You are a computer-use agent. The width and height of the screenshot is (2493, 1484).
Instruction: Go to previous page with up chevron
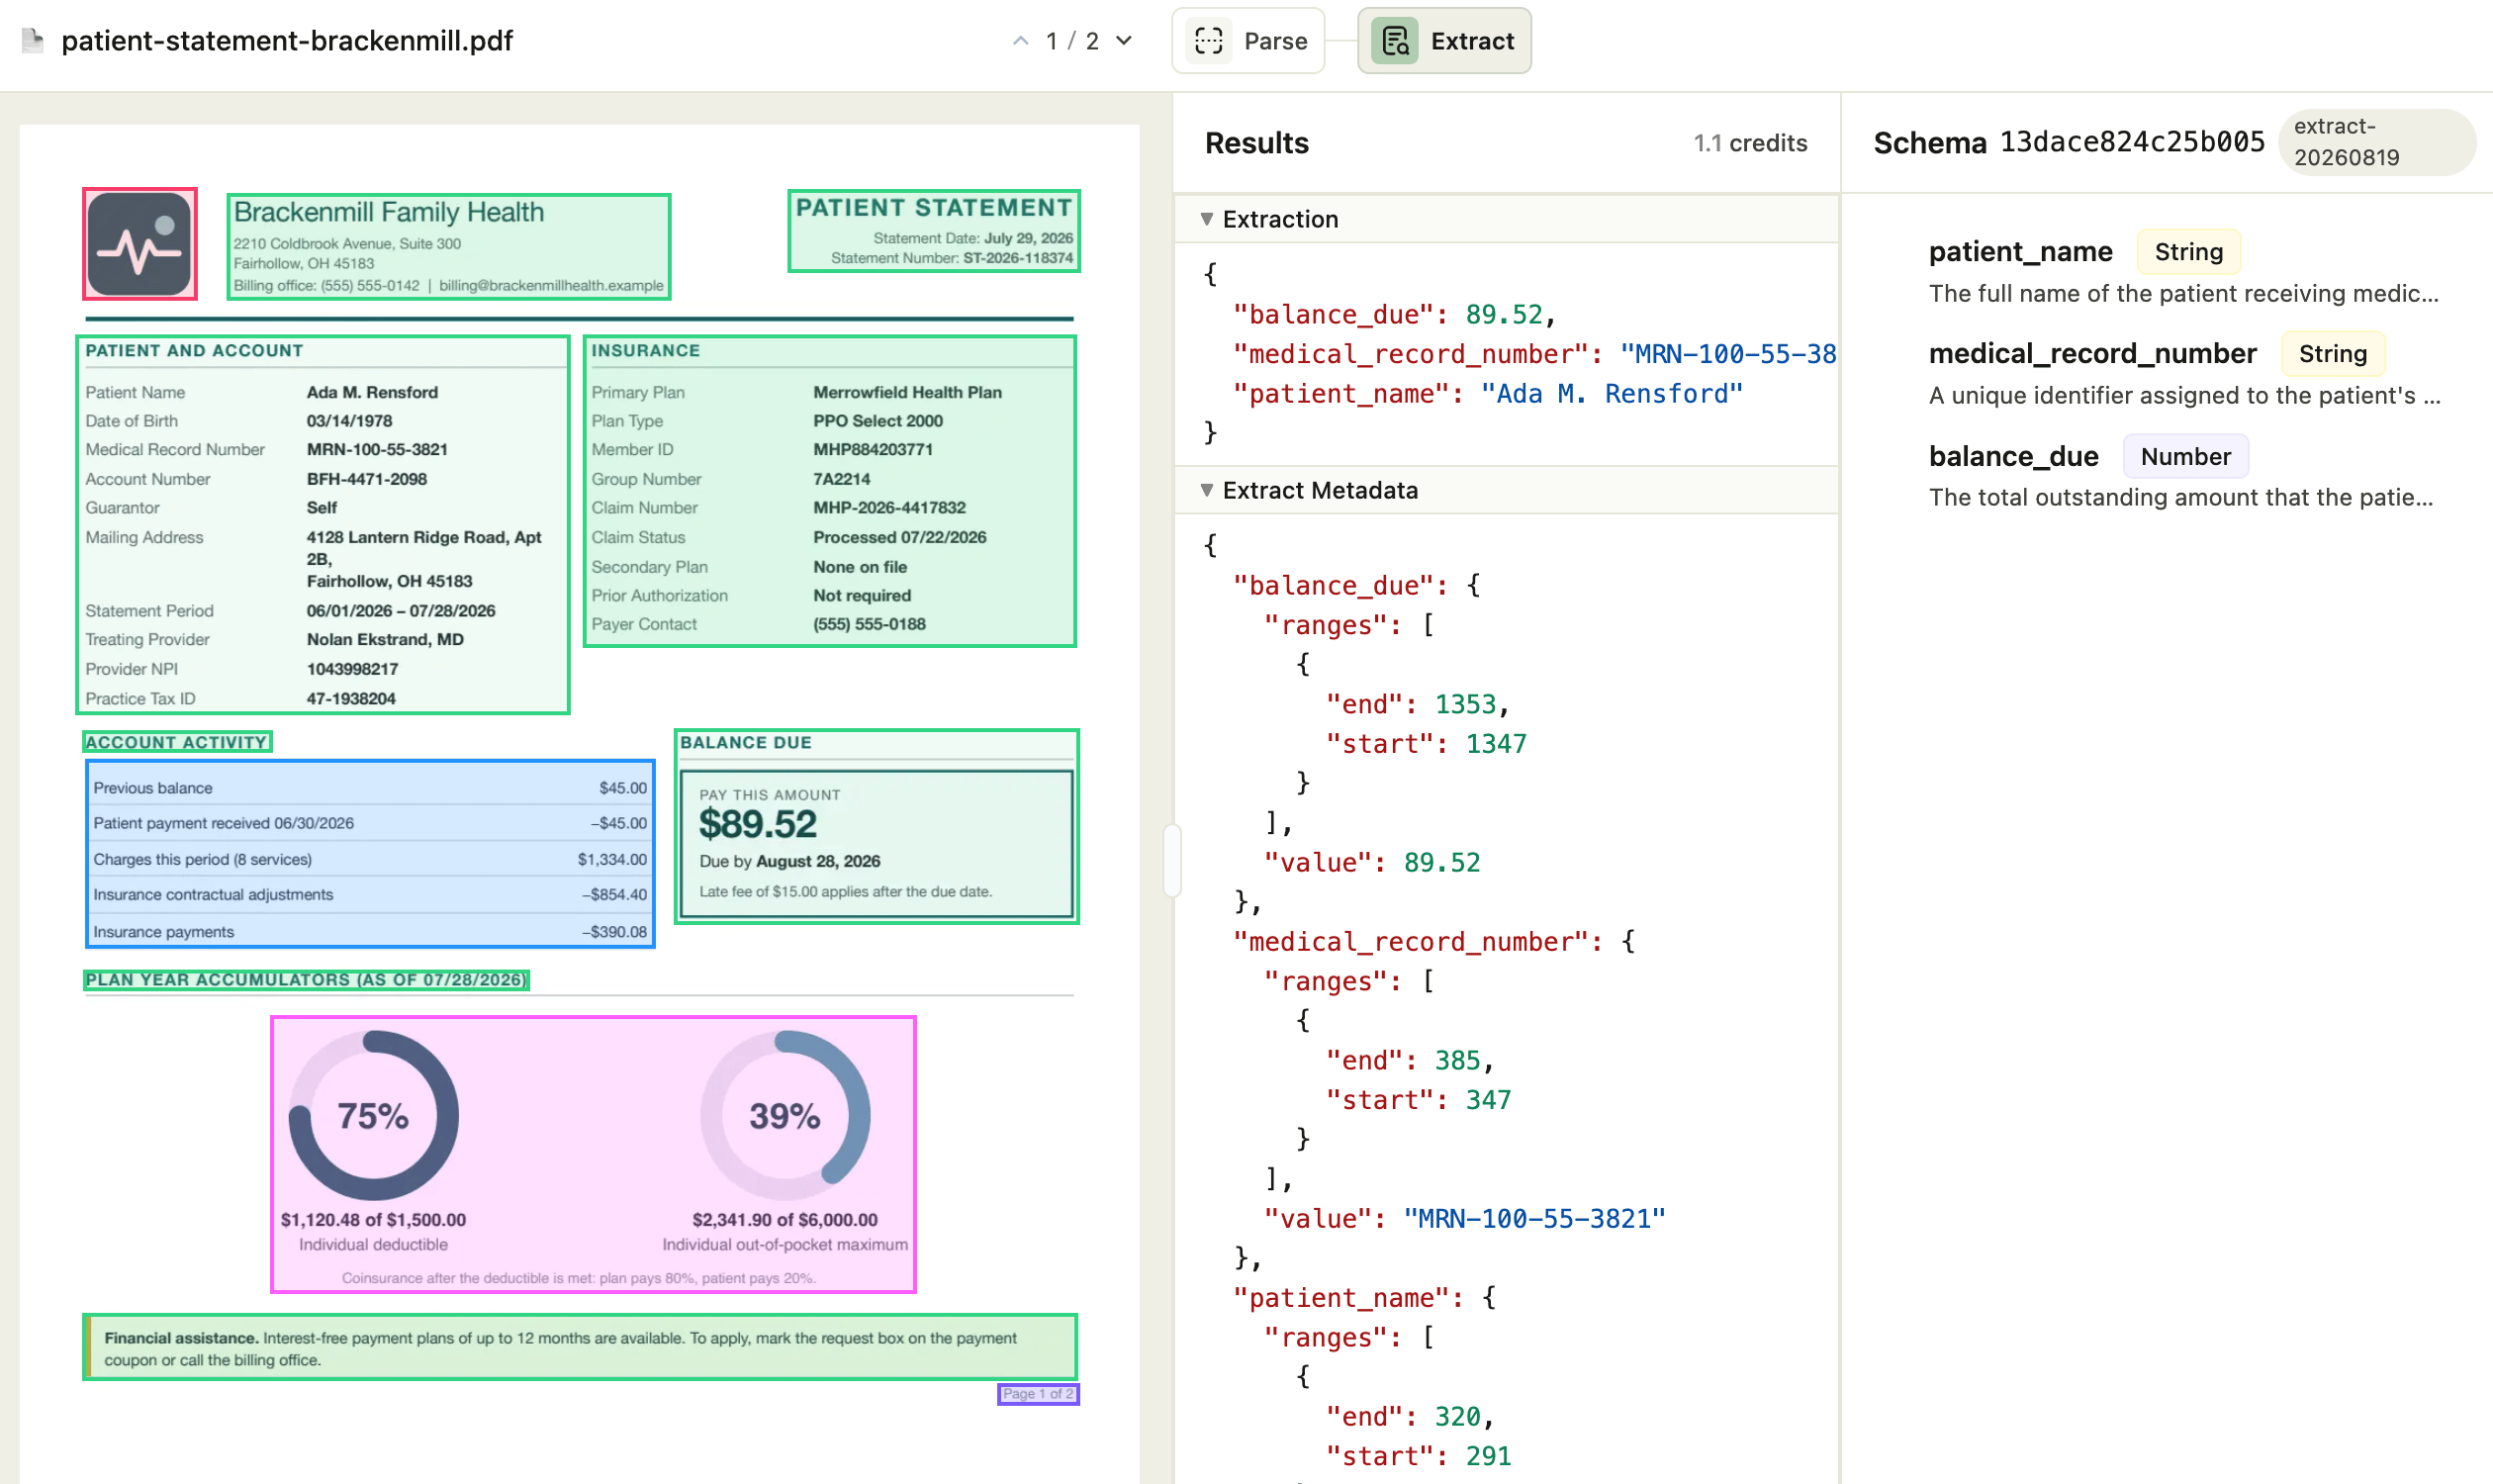coord(1020,41)
